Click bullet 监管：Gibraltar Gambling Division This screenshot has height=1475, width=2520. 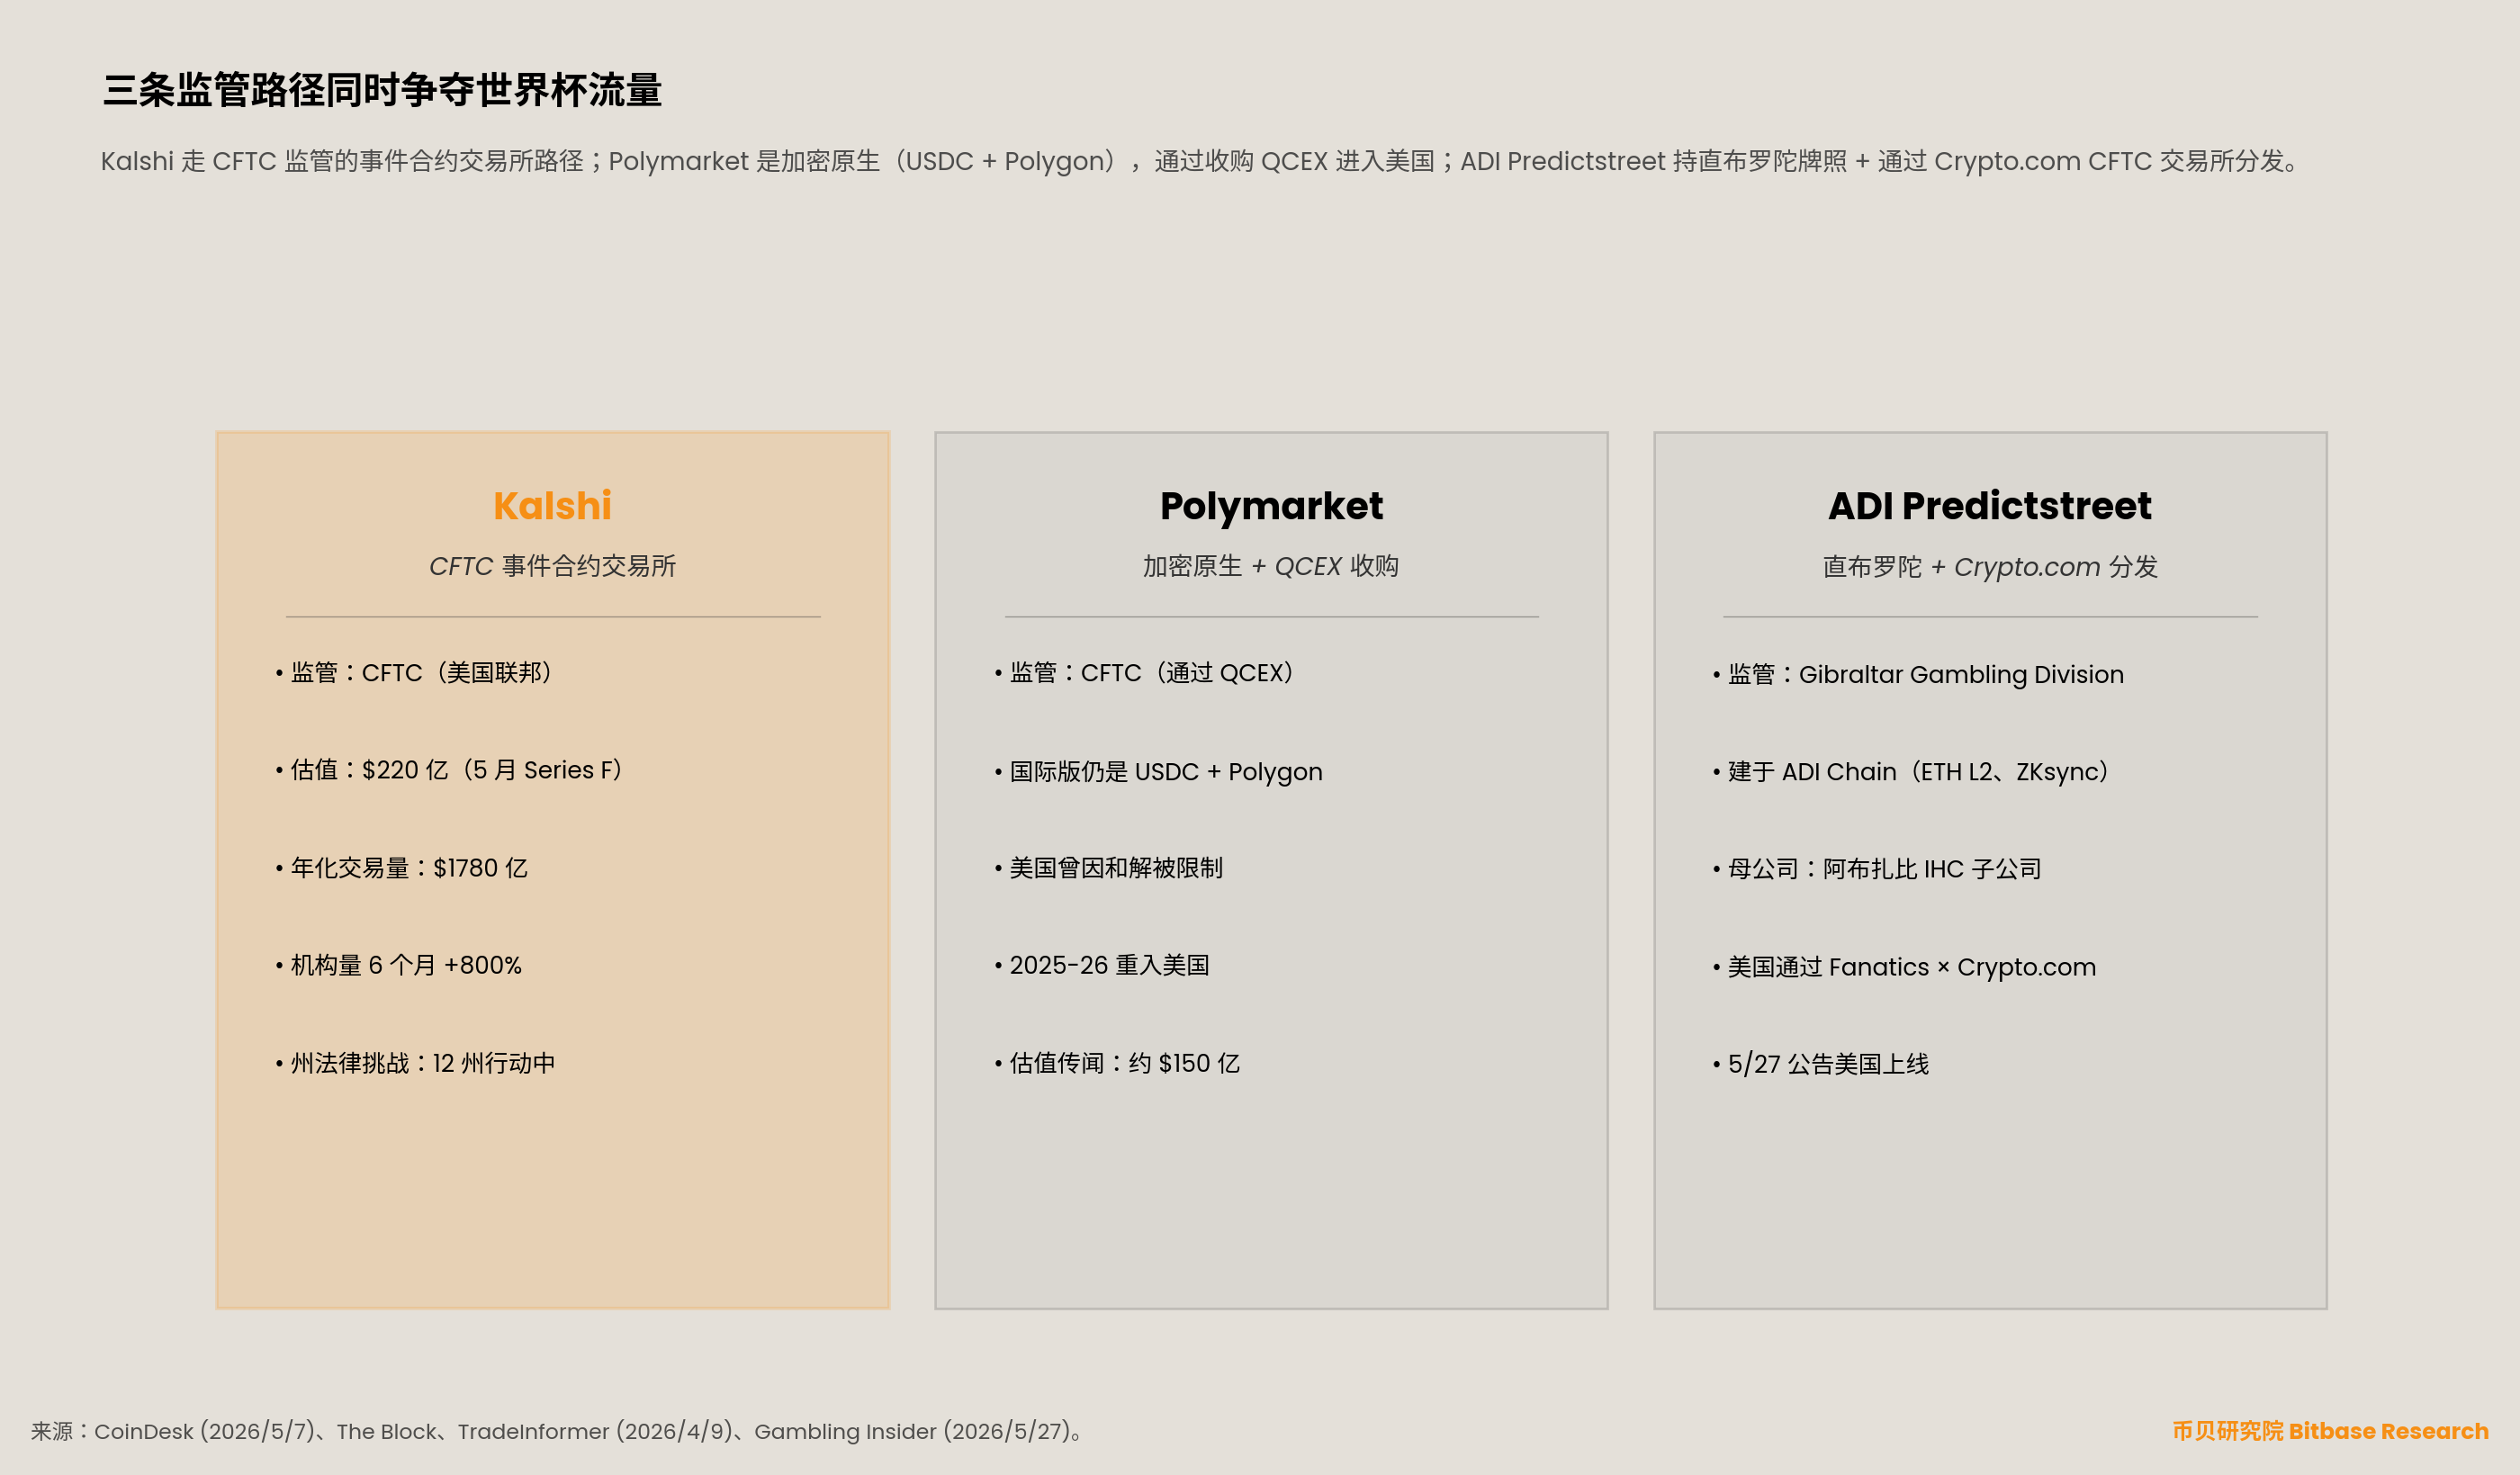pos(1918,675)
